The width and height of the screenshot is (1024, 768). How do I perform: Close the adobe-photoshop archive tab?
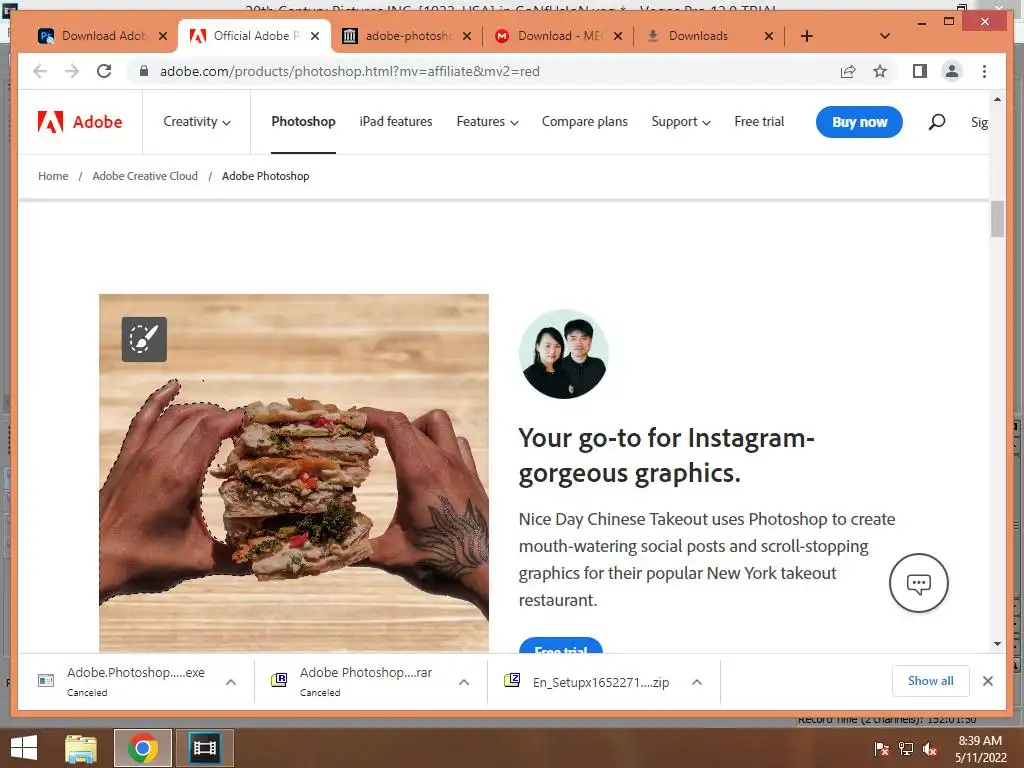(466, 36)
